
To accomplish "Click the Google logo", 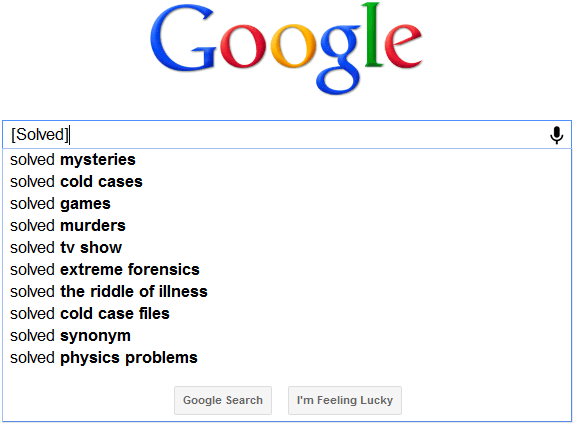I will click(x=286, y=48).
